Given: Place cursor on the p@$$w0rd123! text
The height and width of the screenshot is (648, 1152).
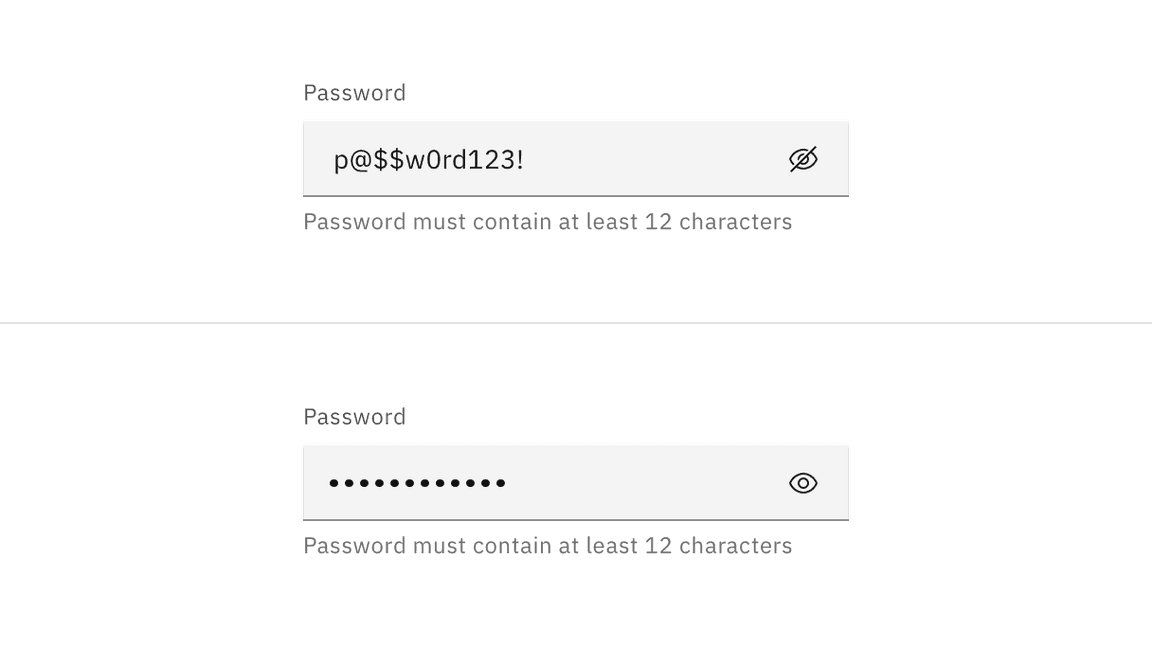Looking at the screenshot, I should pyautogui.click(x=429, y=160).
